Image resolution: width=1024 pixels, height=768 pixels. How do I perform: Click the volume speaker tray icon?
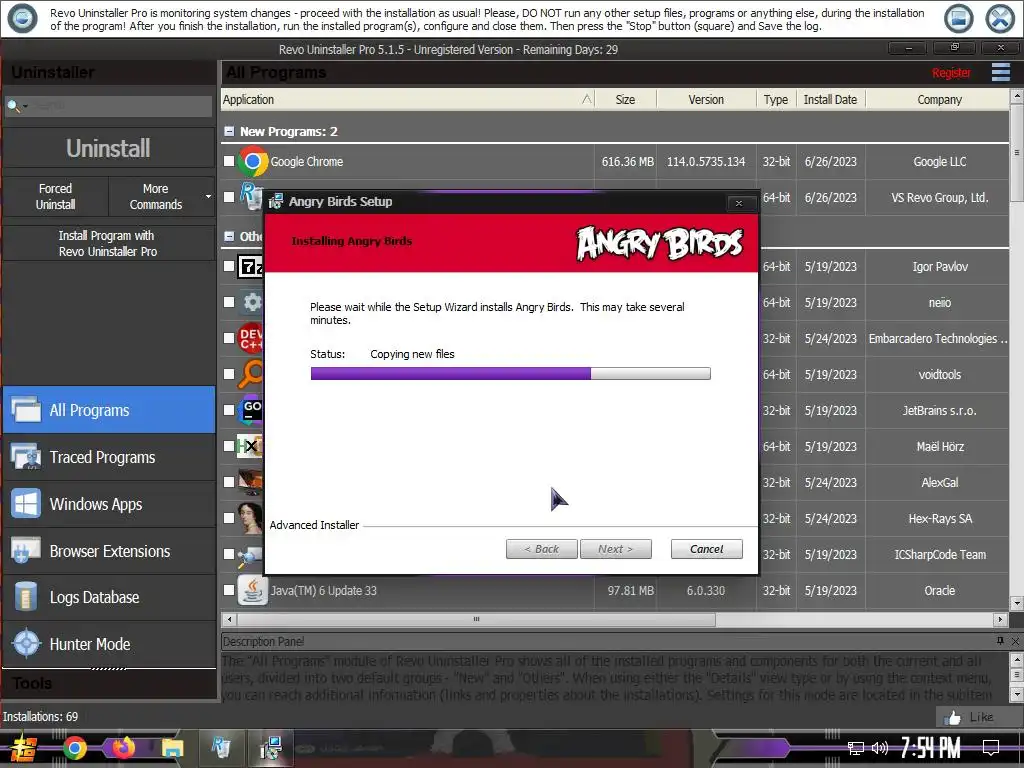pos(880,748)
